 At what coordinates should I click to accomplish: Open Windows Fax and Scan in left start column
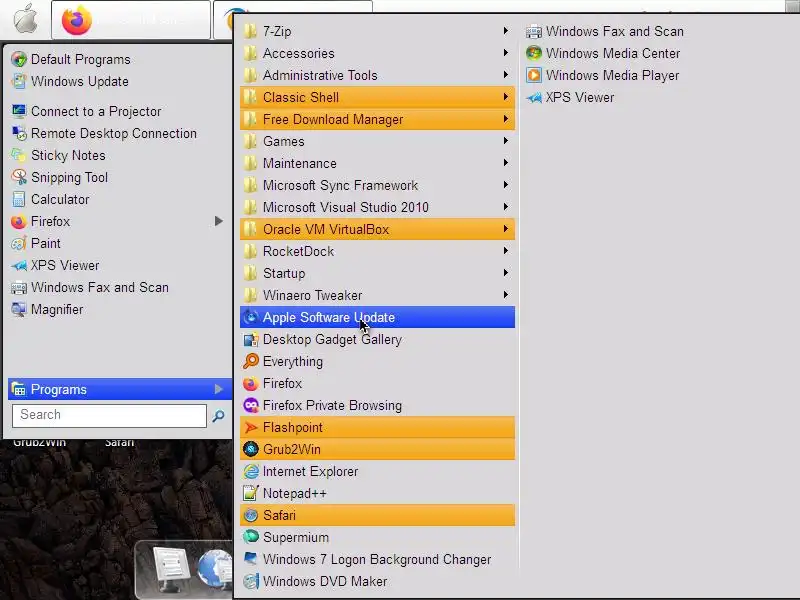(118, 287)
